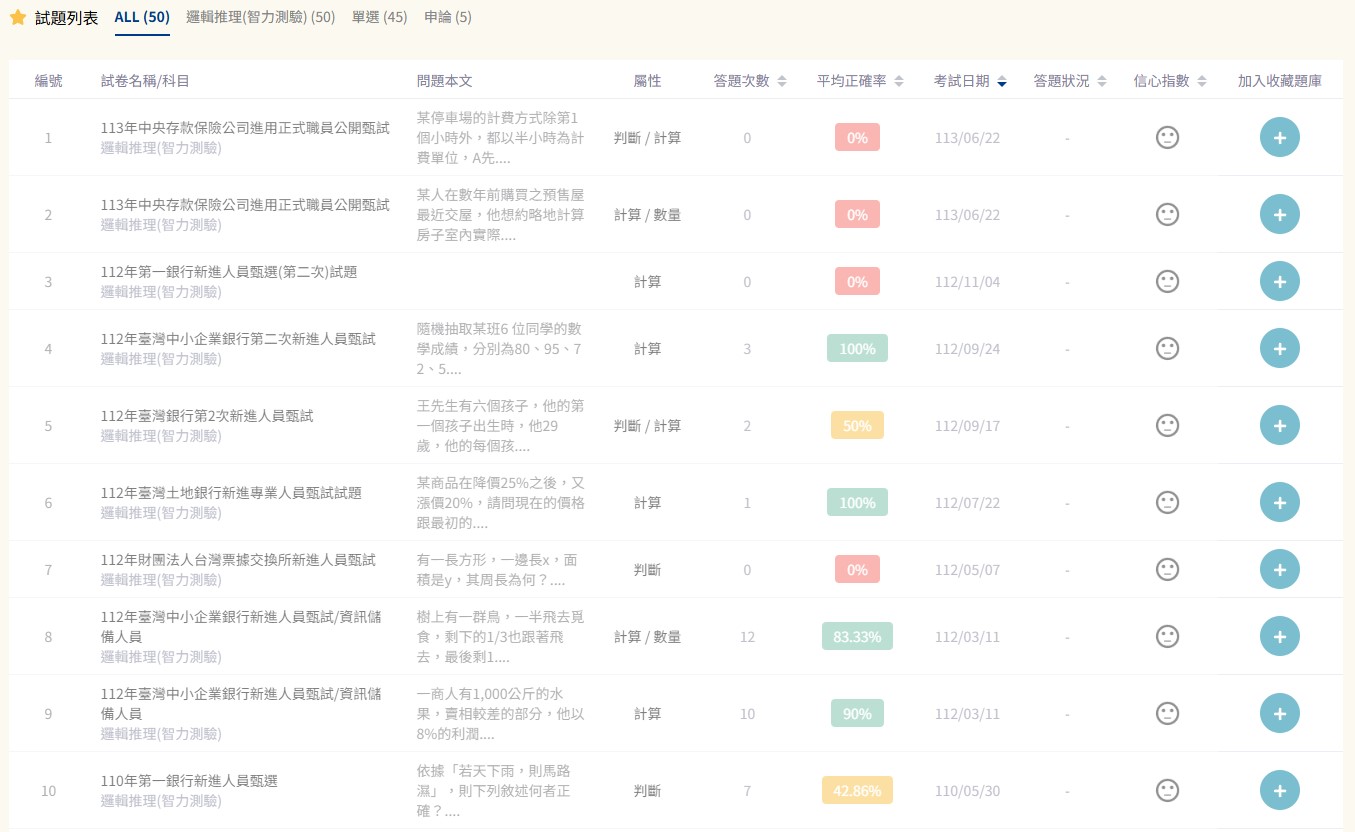Click exam date 110/05/30

pos(967,791)
